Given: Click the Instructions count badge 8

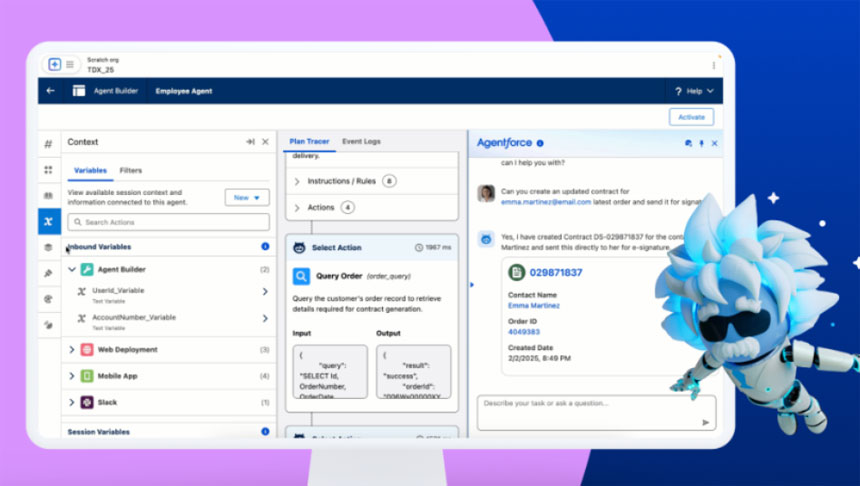Looking at the screenshot, I should point(389,181).
